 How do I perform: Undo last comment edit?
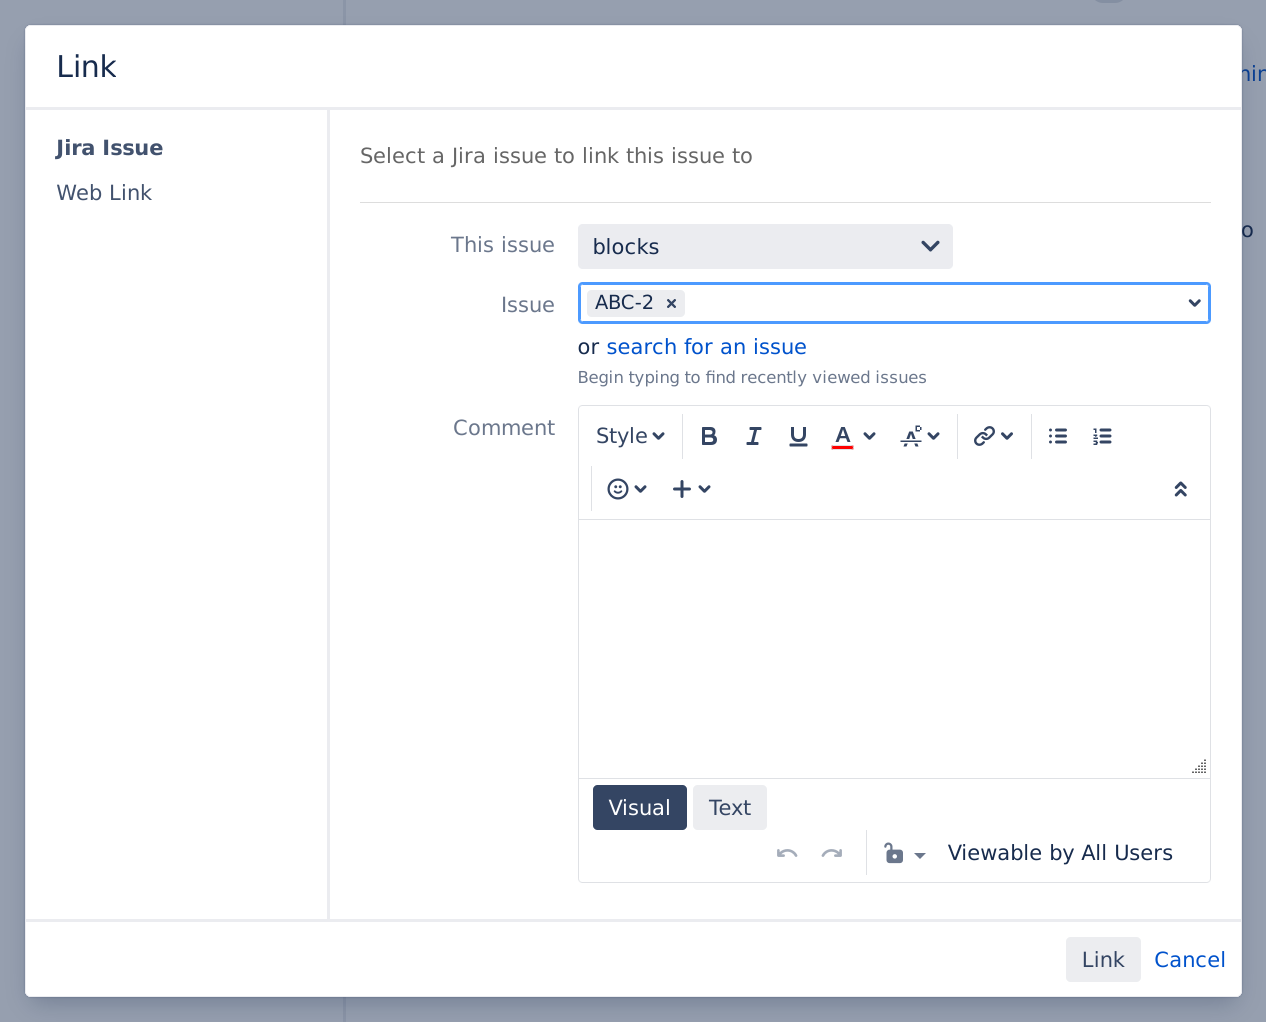tap(787, 853)
